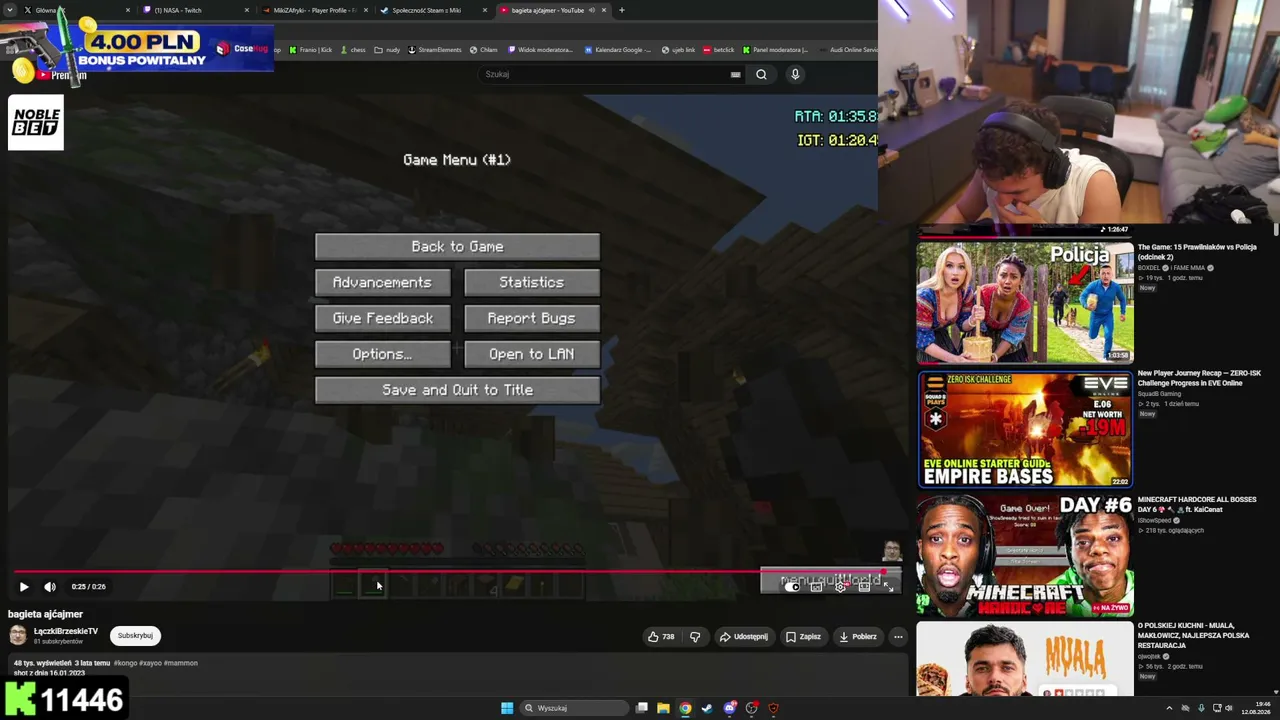Switch to the NASA - Twitch tab

195,10
